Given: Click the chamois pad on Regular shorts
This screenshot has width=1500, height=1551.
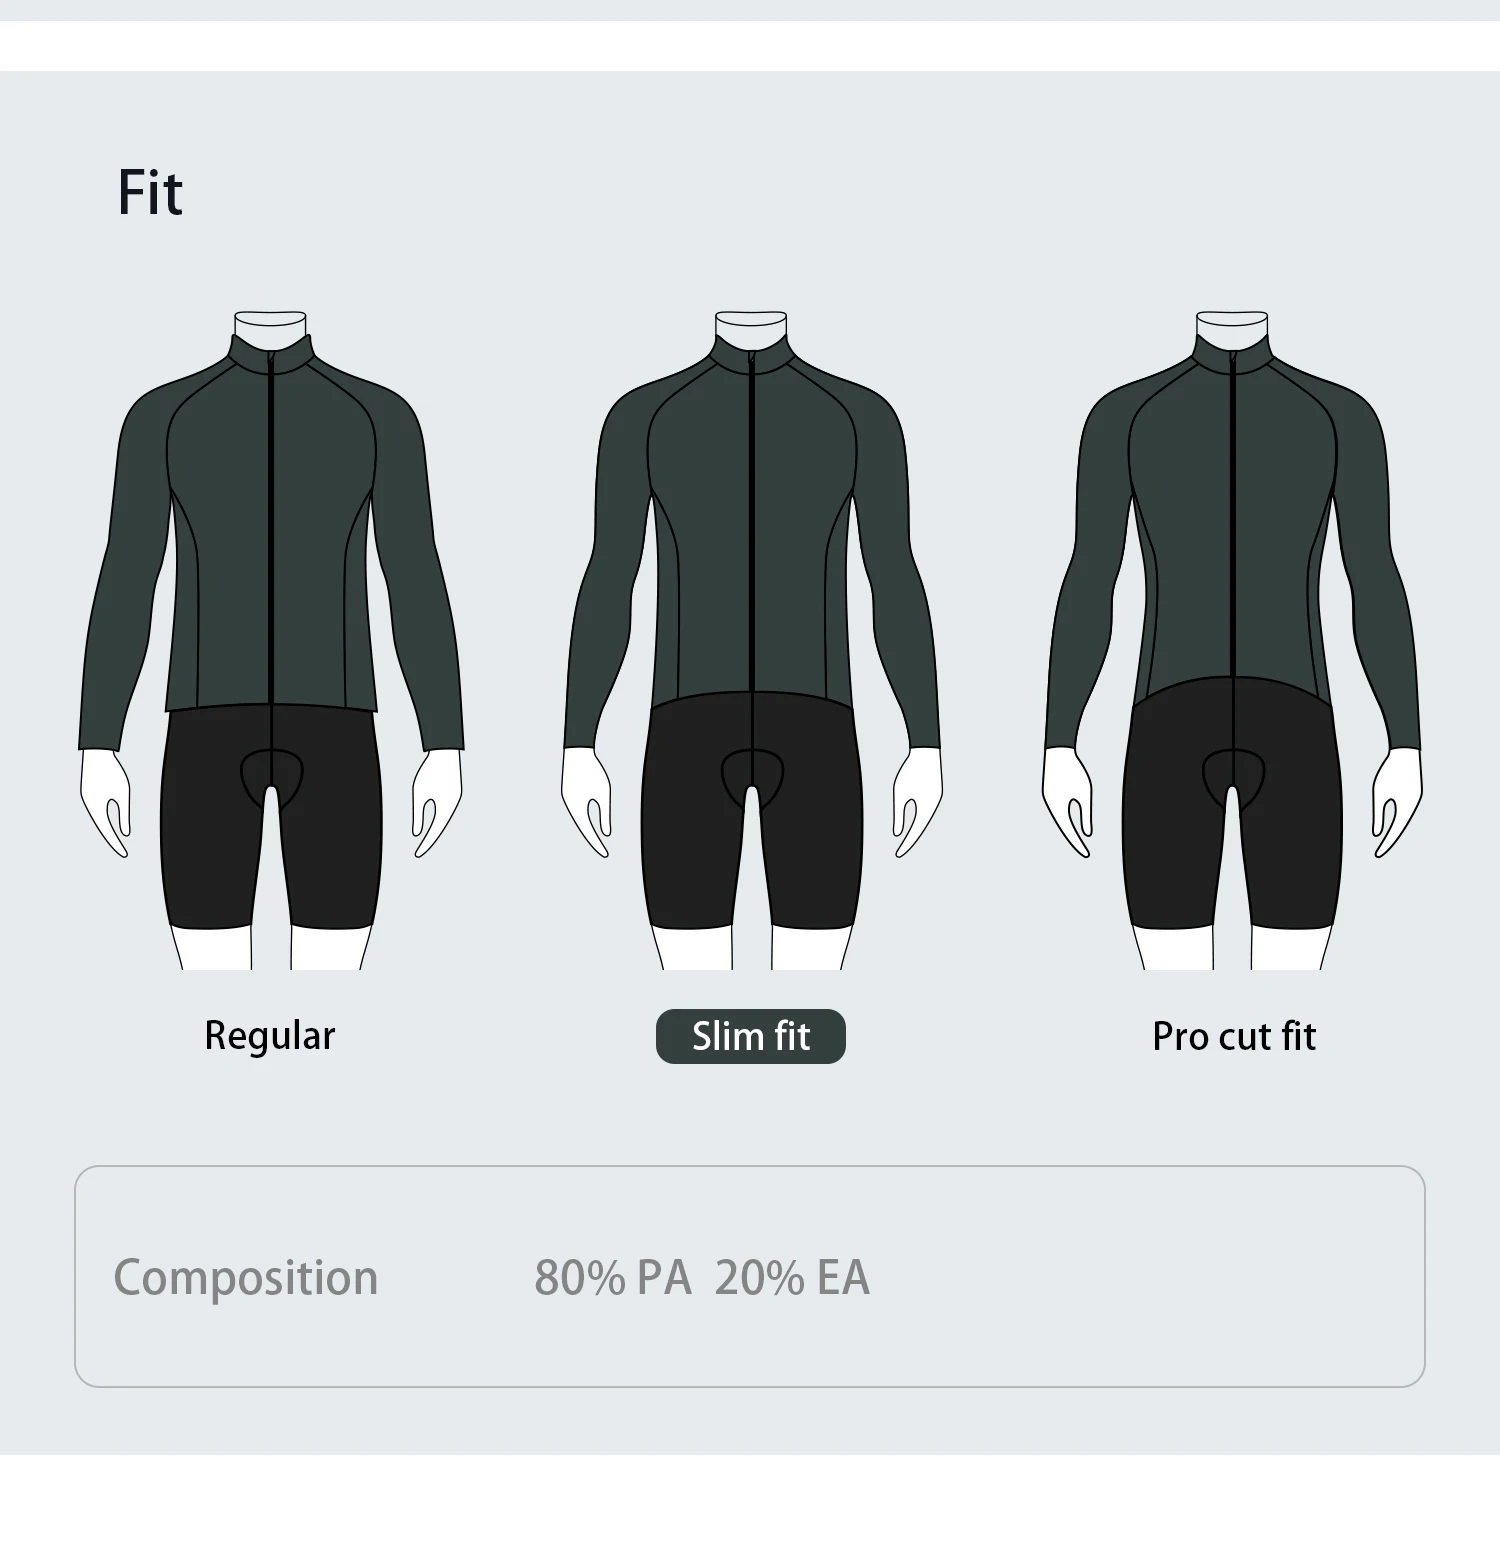Looking at the screenshot, I should (271, 771).
